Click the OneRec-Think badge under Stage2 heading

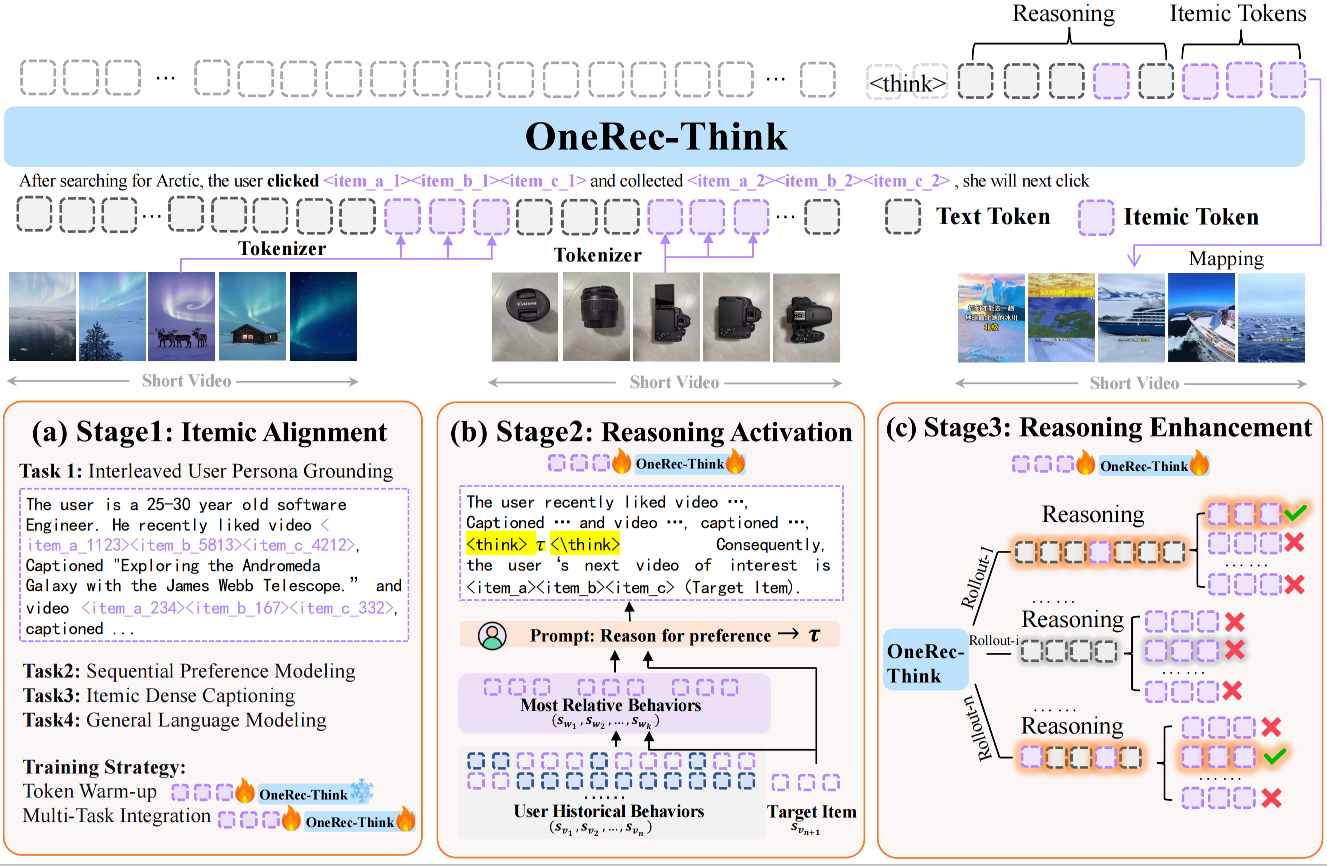point(679,464)
